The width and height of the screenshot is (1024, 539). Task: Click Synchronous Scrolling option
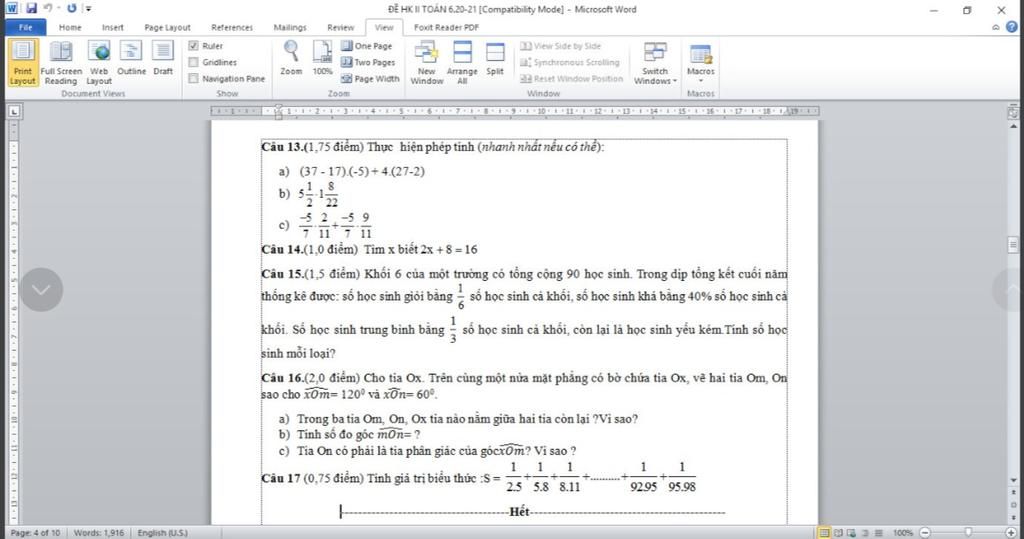tap(570, 62)
